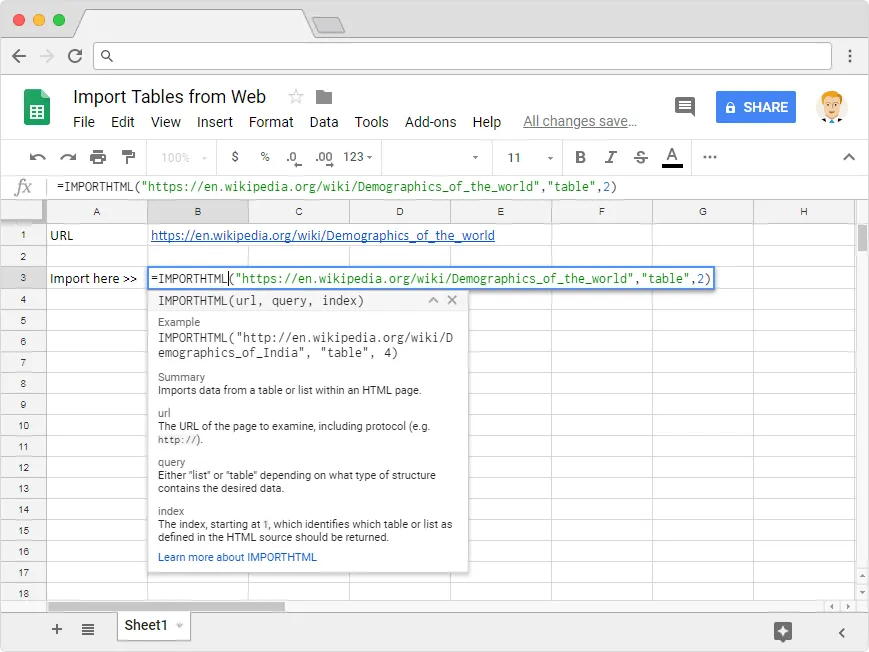The image size is (869, 652).
Task: Open the browser three-dot menu
Action: (x=850, y=56)
